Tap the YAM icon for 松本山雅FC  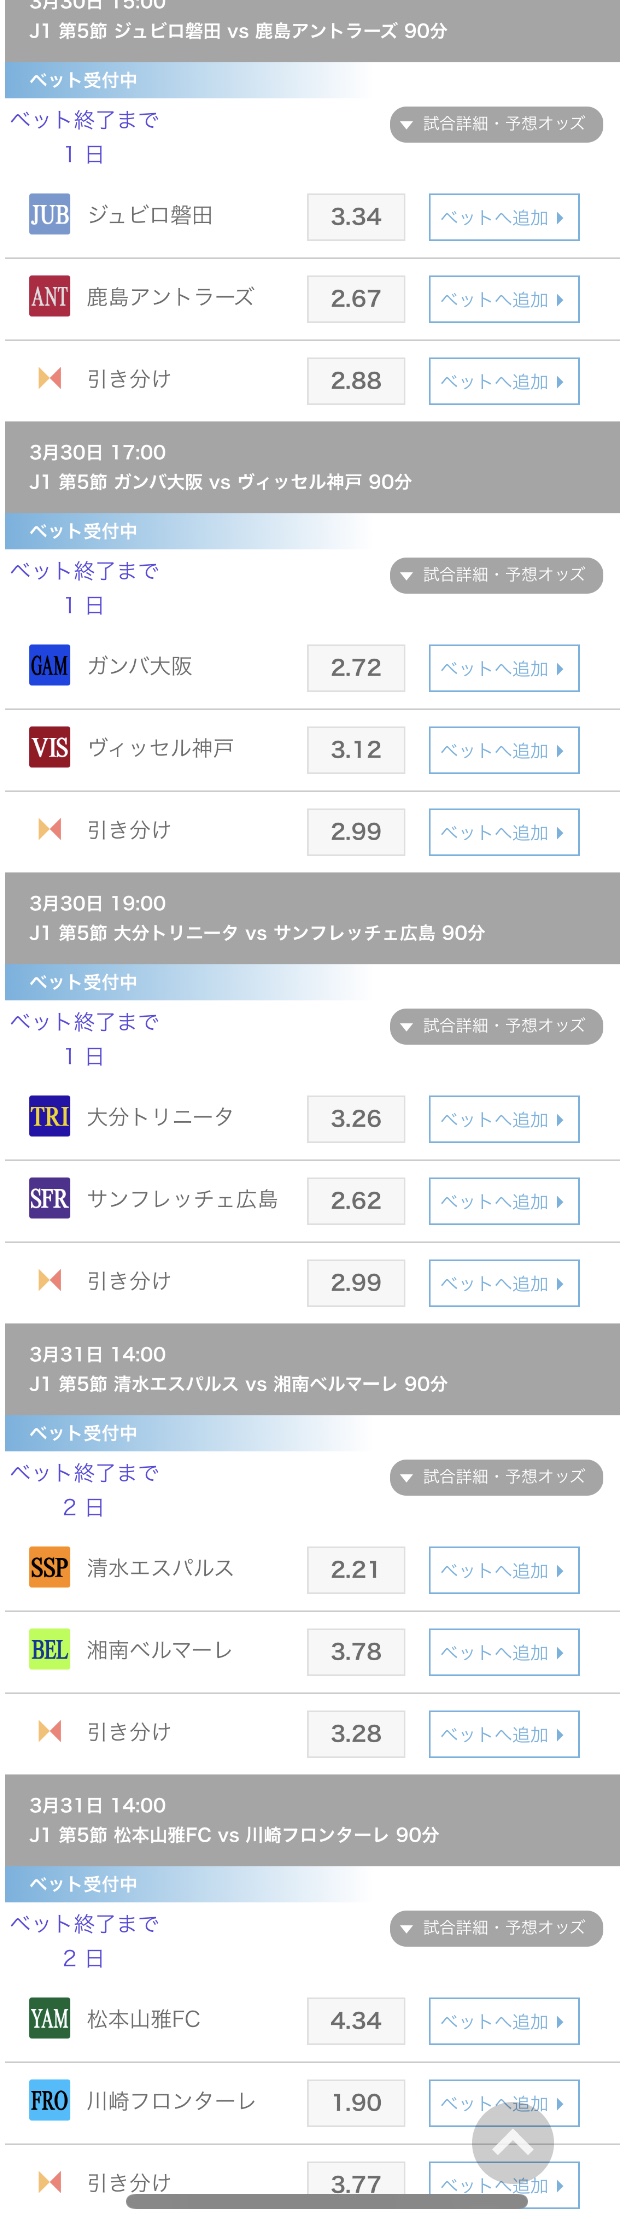coord(49,2018)
